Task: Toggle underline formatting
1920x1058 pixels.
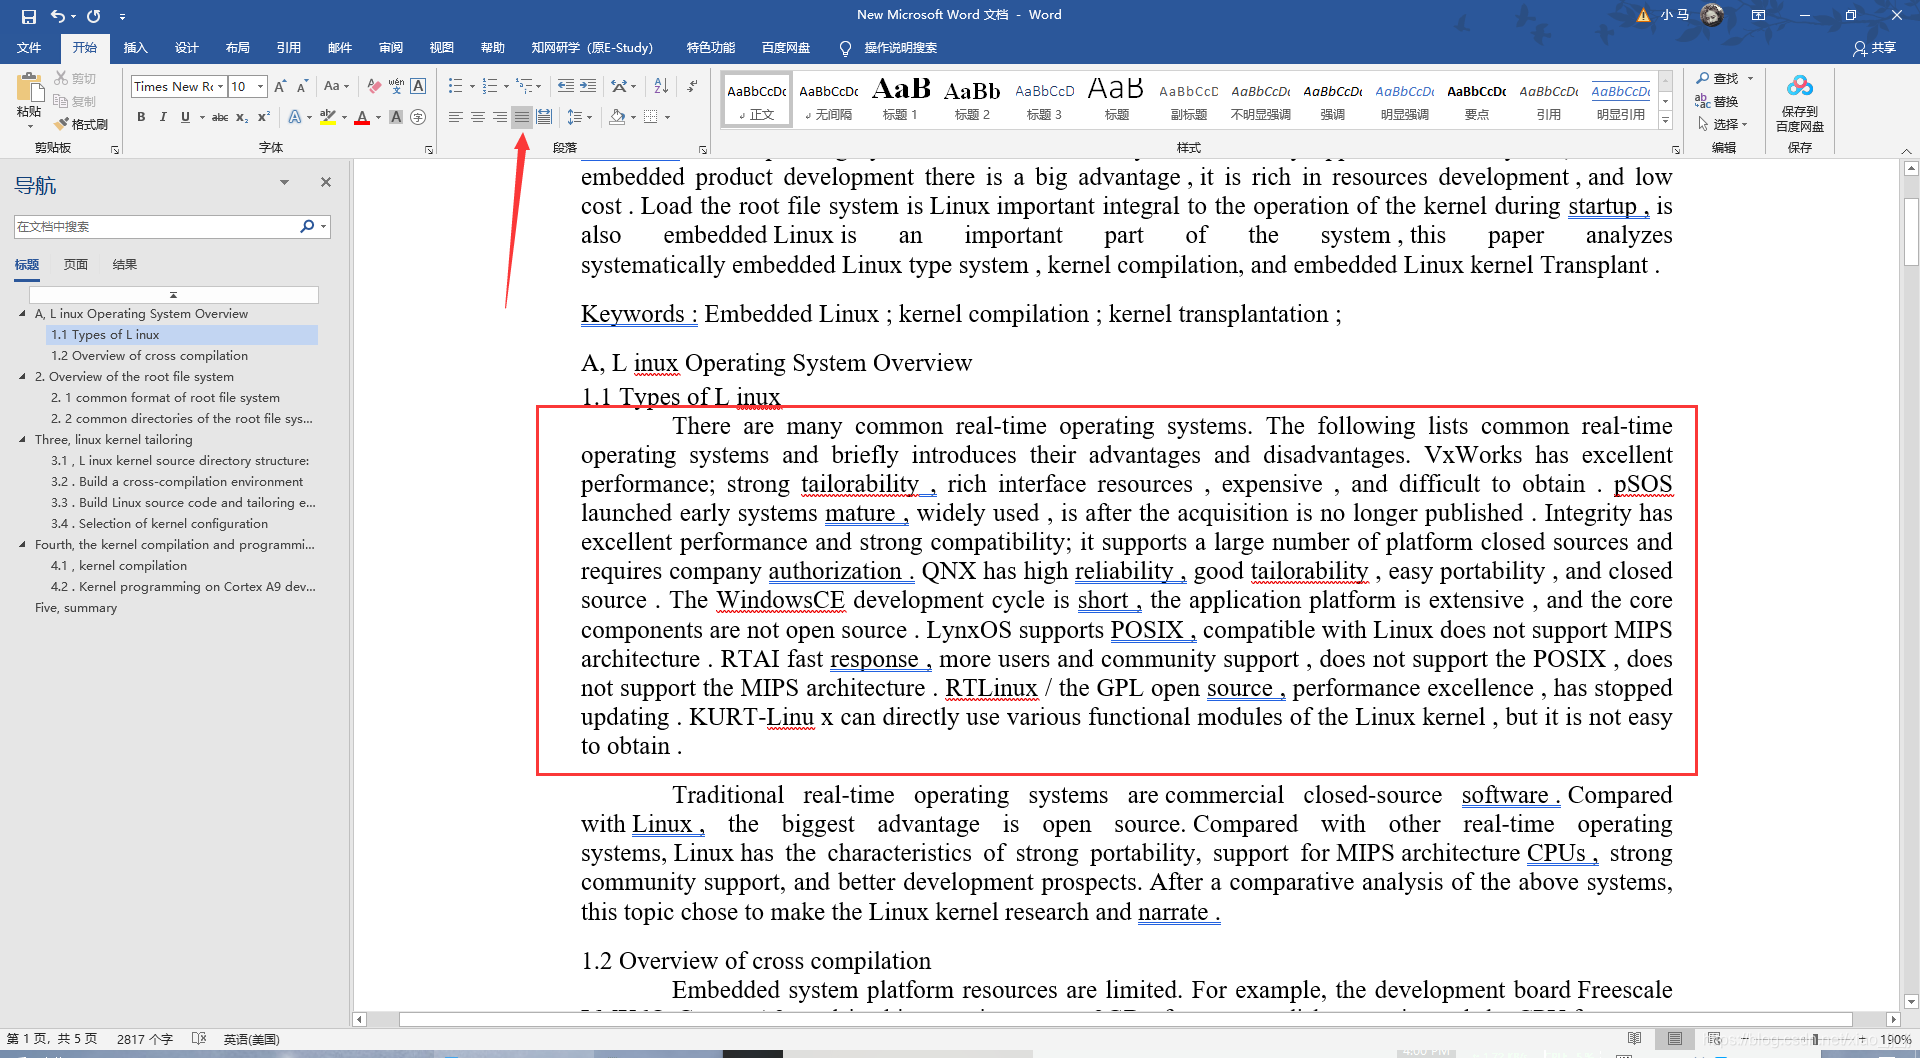Action: (x=185, y=117)
